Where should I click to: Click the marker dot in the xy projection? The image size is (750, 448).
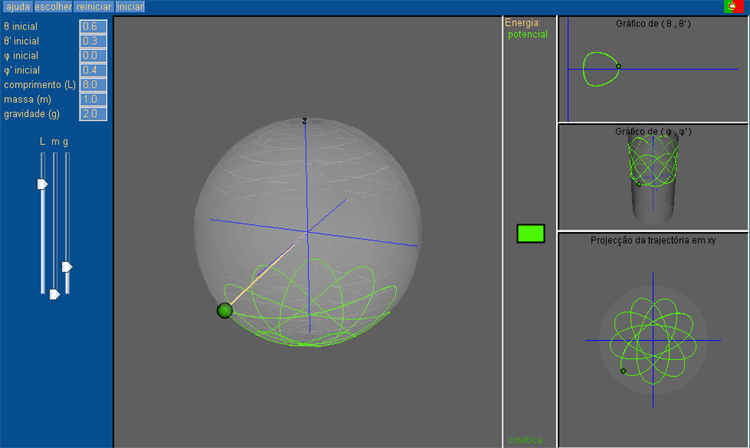(x=623, y=371)
